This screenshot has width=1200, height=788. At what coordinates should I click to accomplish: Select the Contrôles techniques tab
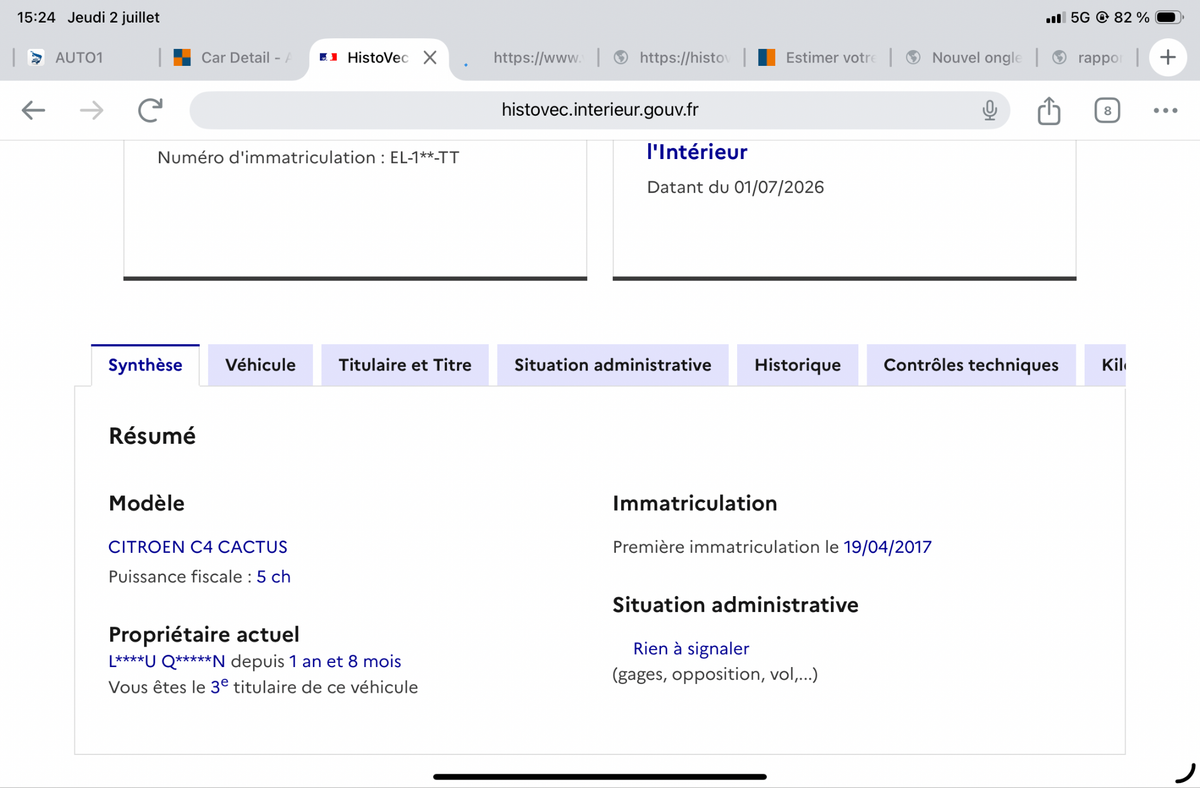(971, 365)
